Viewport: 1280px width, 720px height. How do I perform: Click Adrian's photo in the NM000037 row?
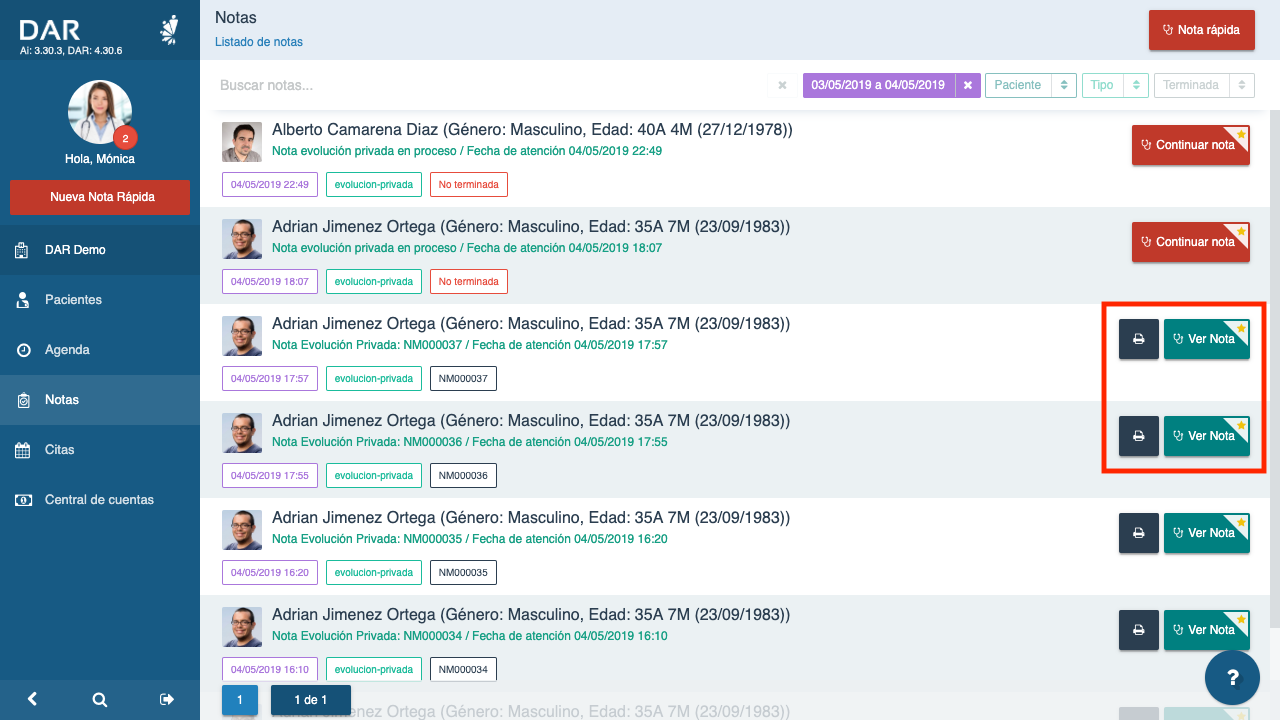(x=242, y=336)
